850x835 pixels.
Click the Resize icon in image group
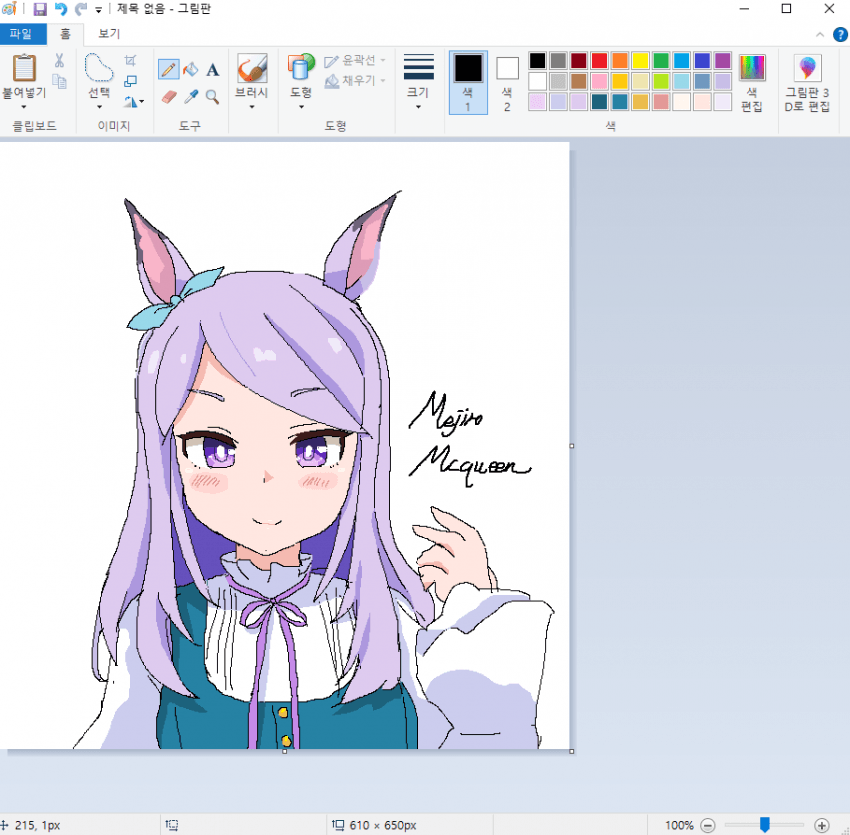click(x=130, y=81)
